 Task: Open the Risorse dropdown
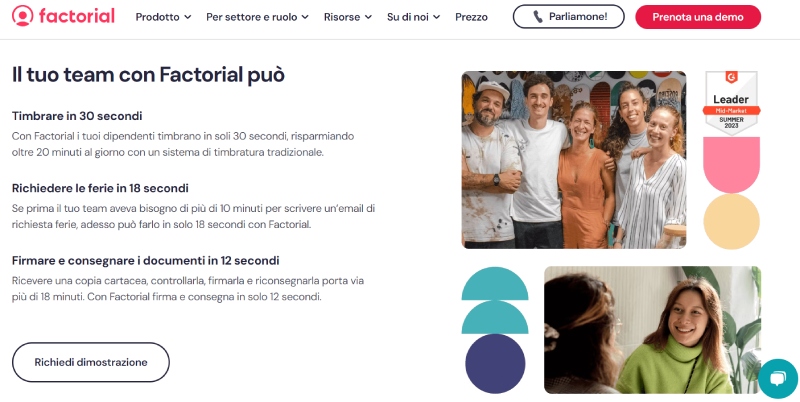pyautogui.click(x=347, y=17)
